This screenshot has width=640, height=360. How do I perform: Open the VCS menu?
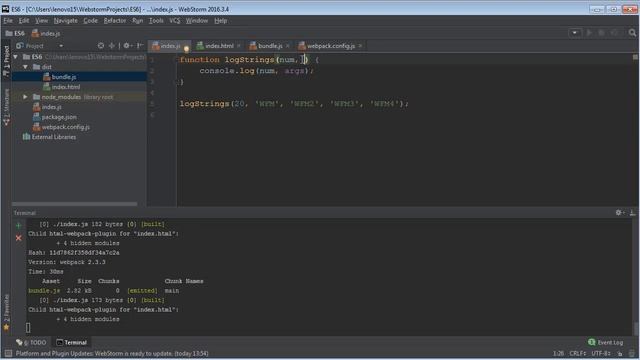175,20
